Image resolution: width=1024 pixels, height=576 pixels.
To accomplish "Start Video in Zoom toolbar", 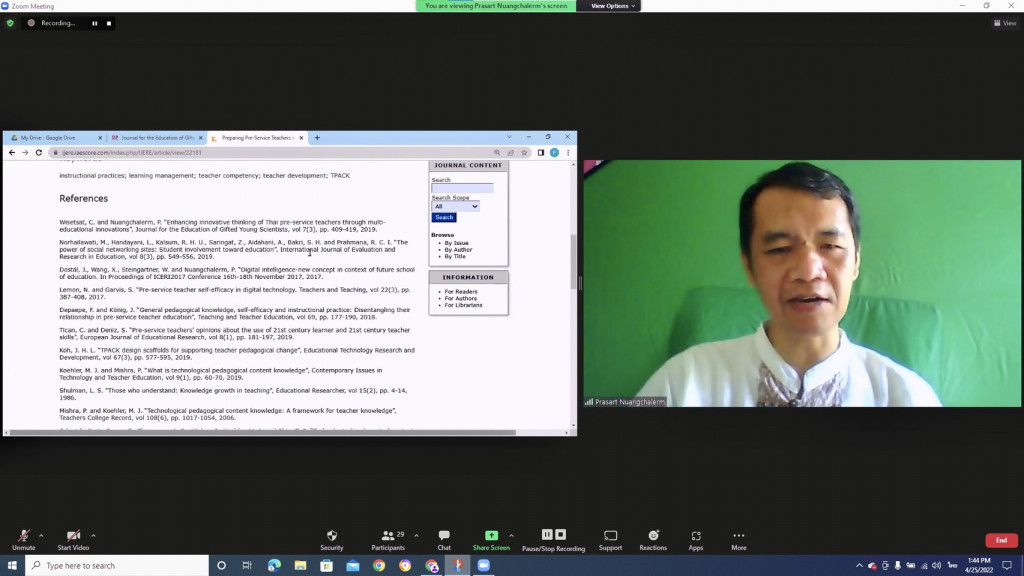I will click(x=72, y=537).
